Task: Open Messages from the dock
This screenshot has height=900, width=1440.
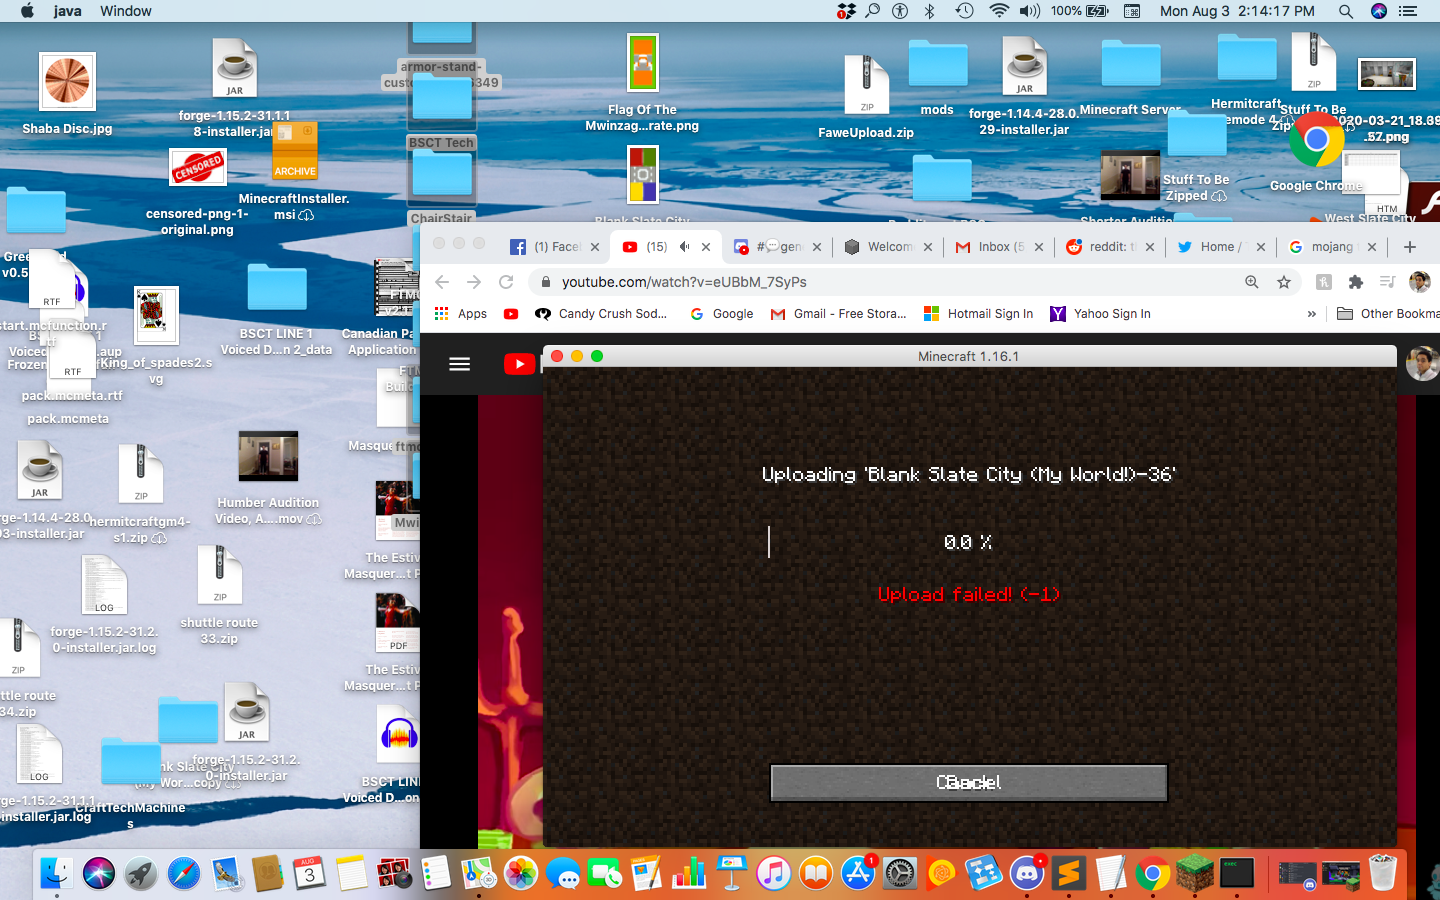Action: point(563,873)
